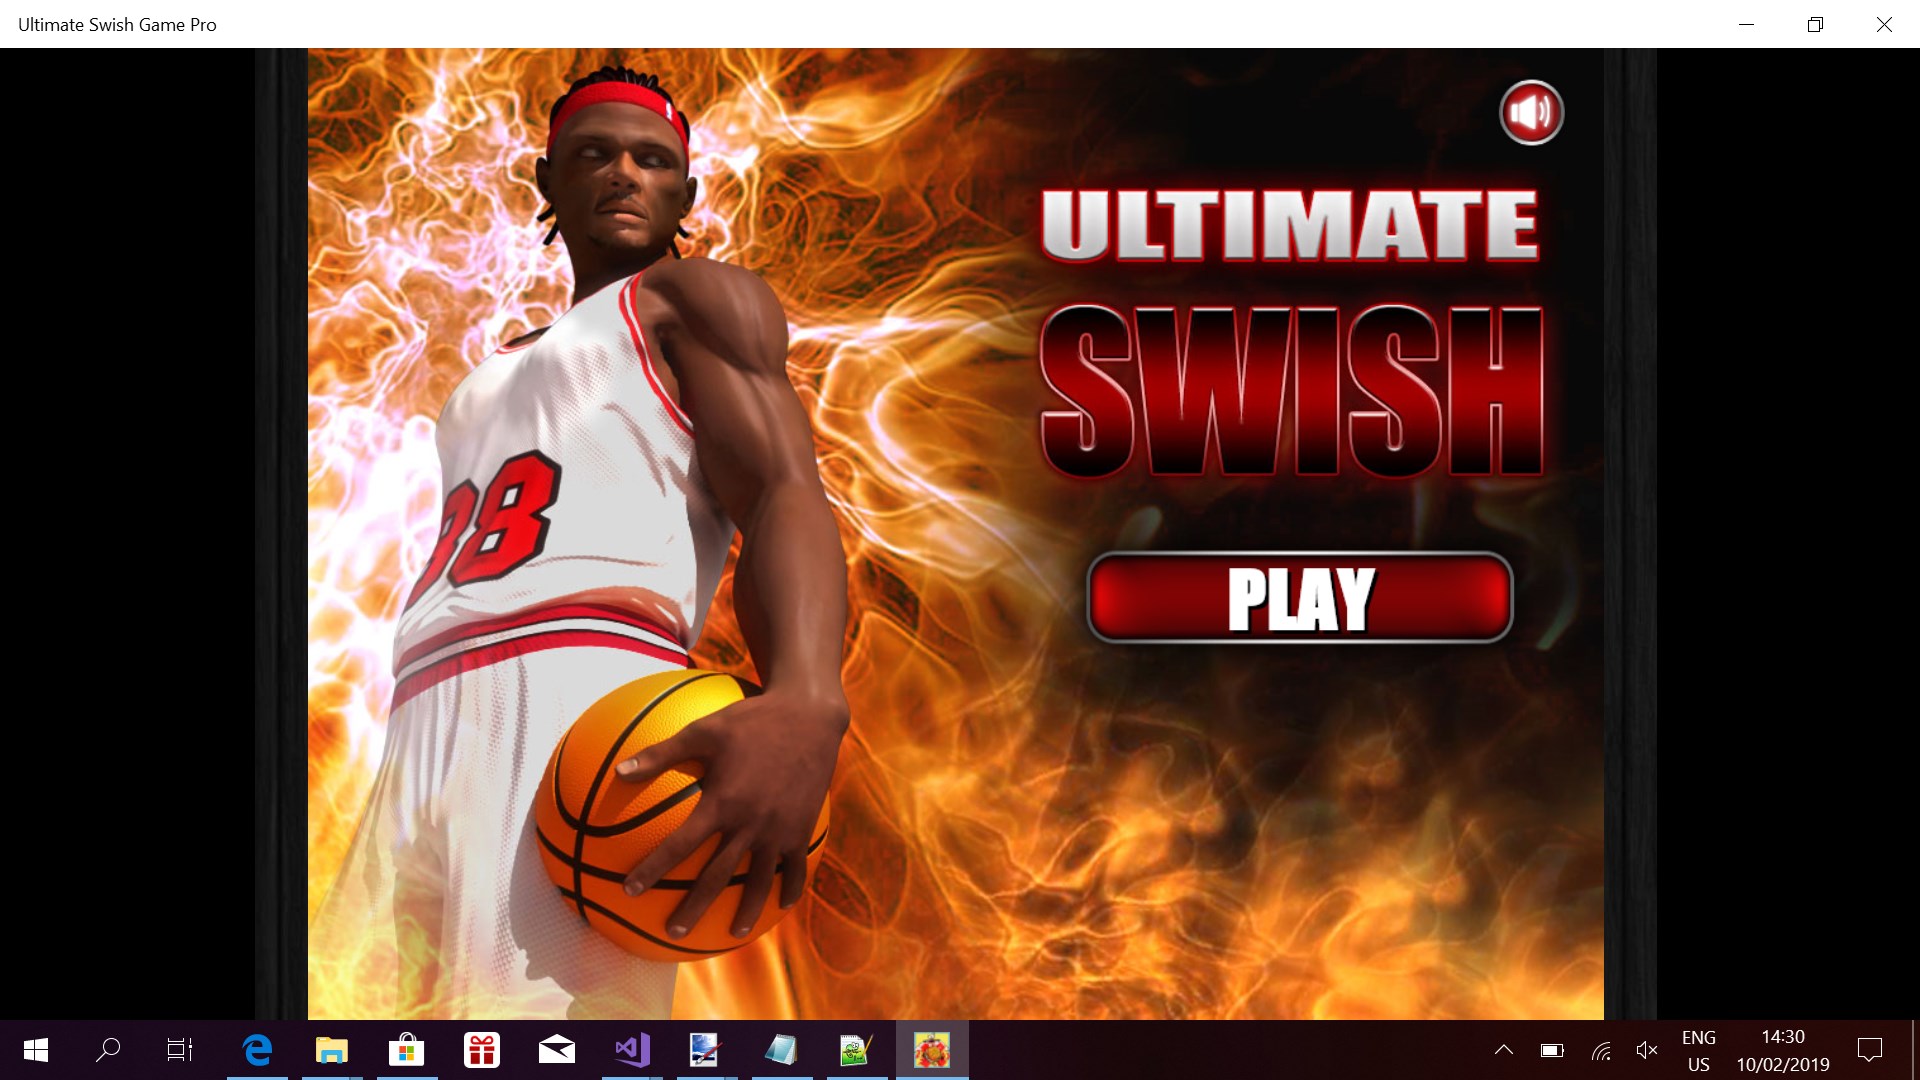Switch to the Ultimate Swish taskbar icon

click(932, 1050)
